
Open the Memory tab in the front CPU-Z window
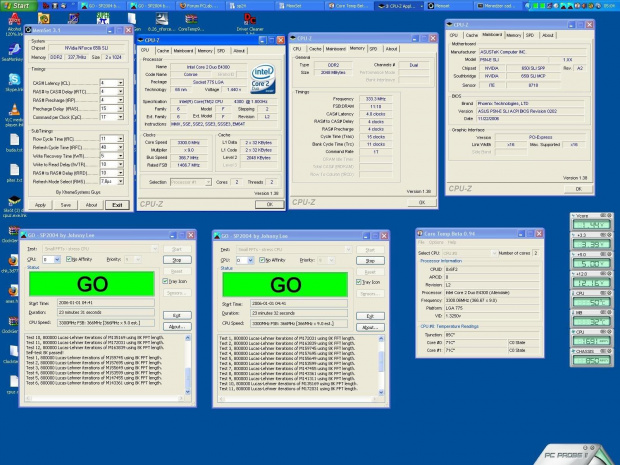tap(205, 51)
